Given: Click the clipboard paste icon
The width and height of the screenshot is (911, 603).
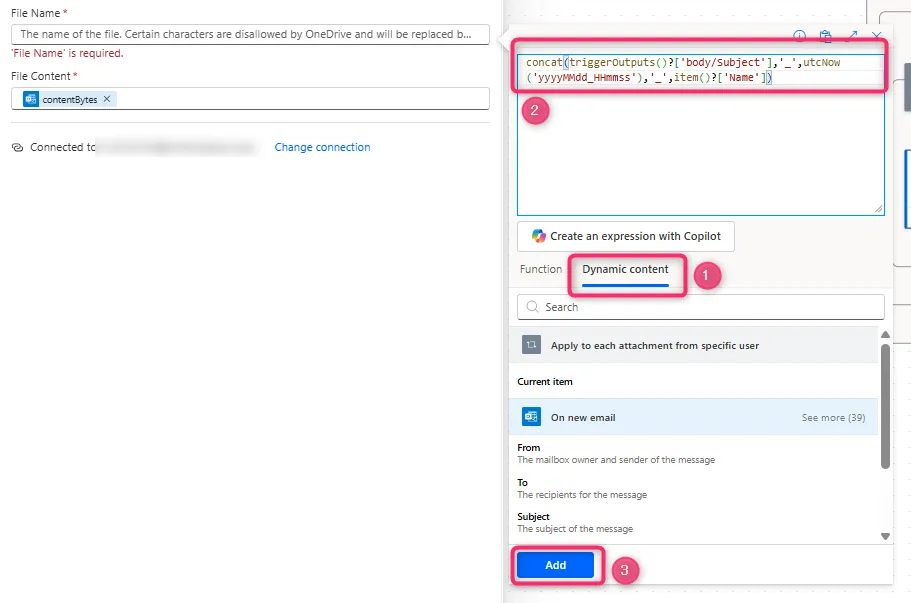Looking at the screenshot, I should coord(826,36).
